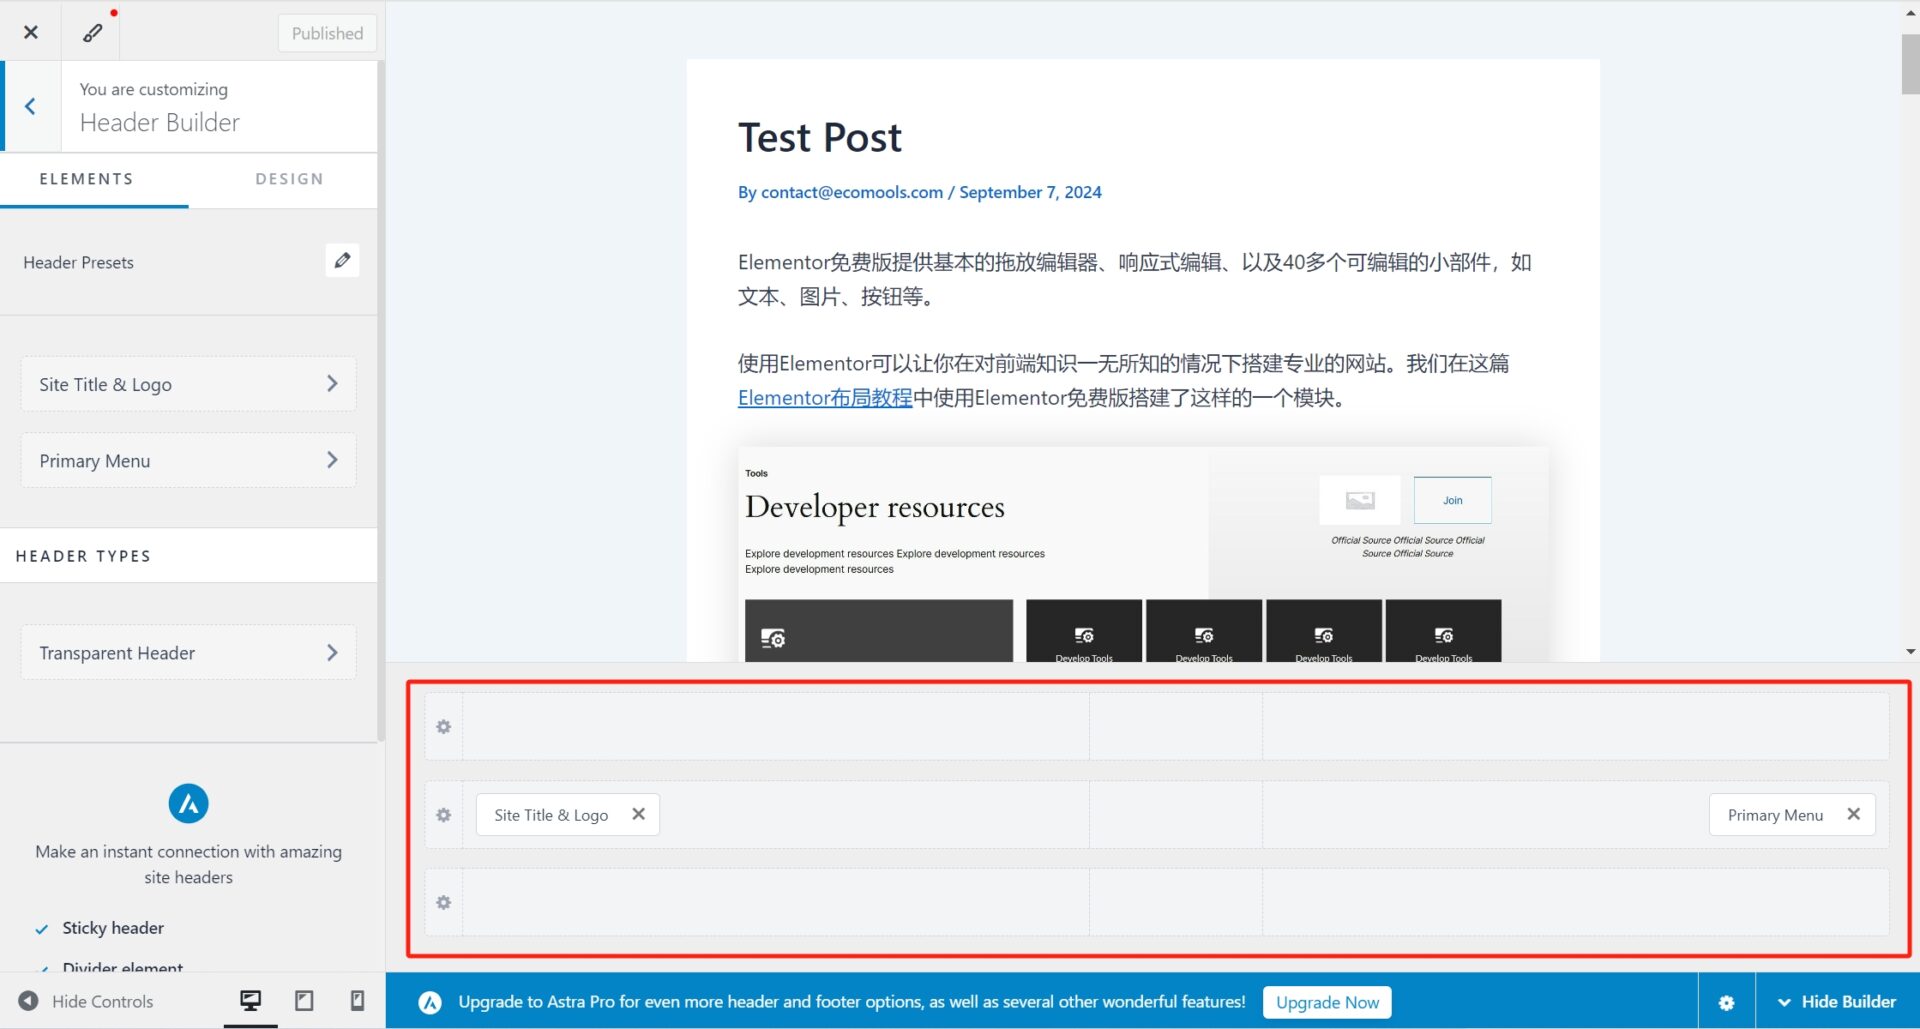The image size is (1920, 1029).
Task: Click the scroll-down arrow of preview scrollbar
Action: point(1910,651)
